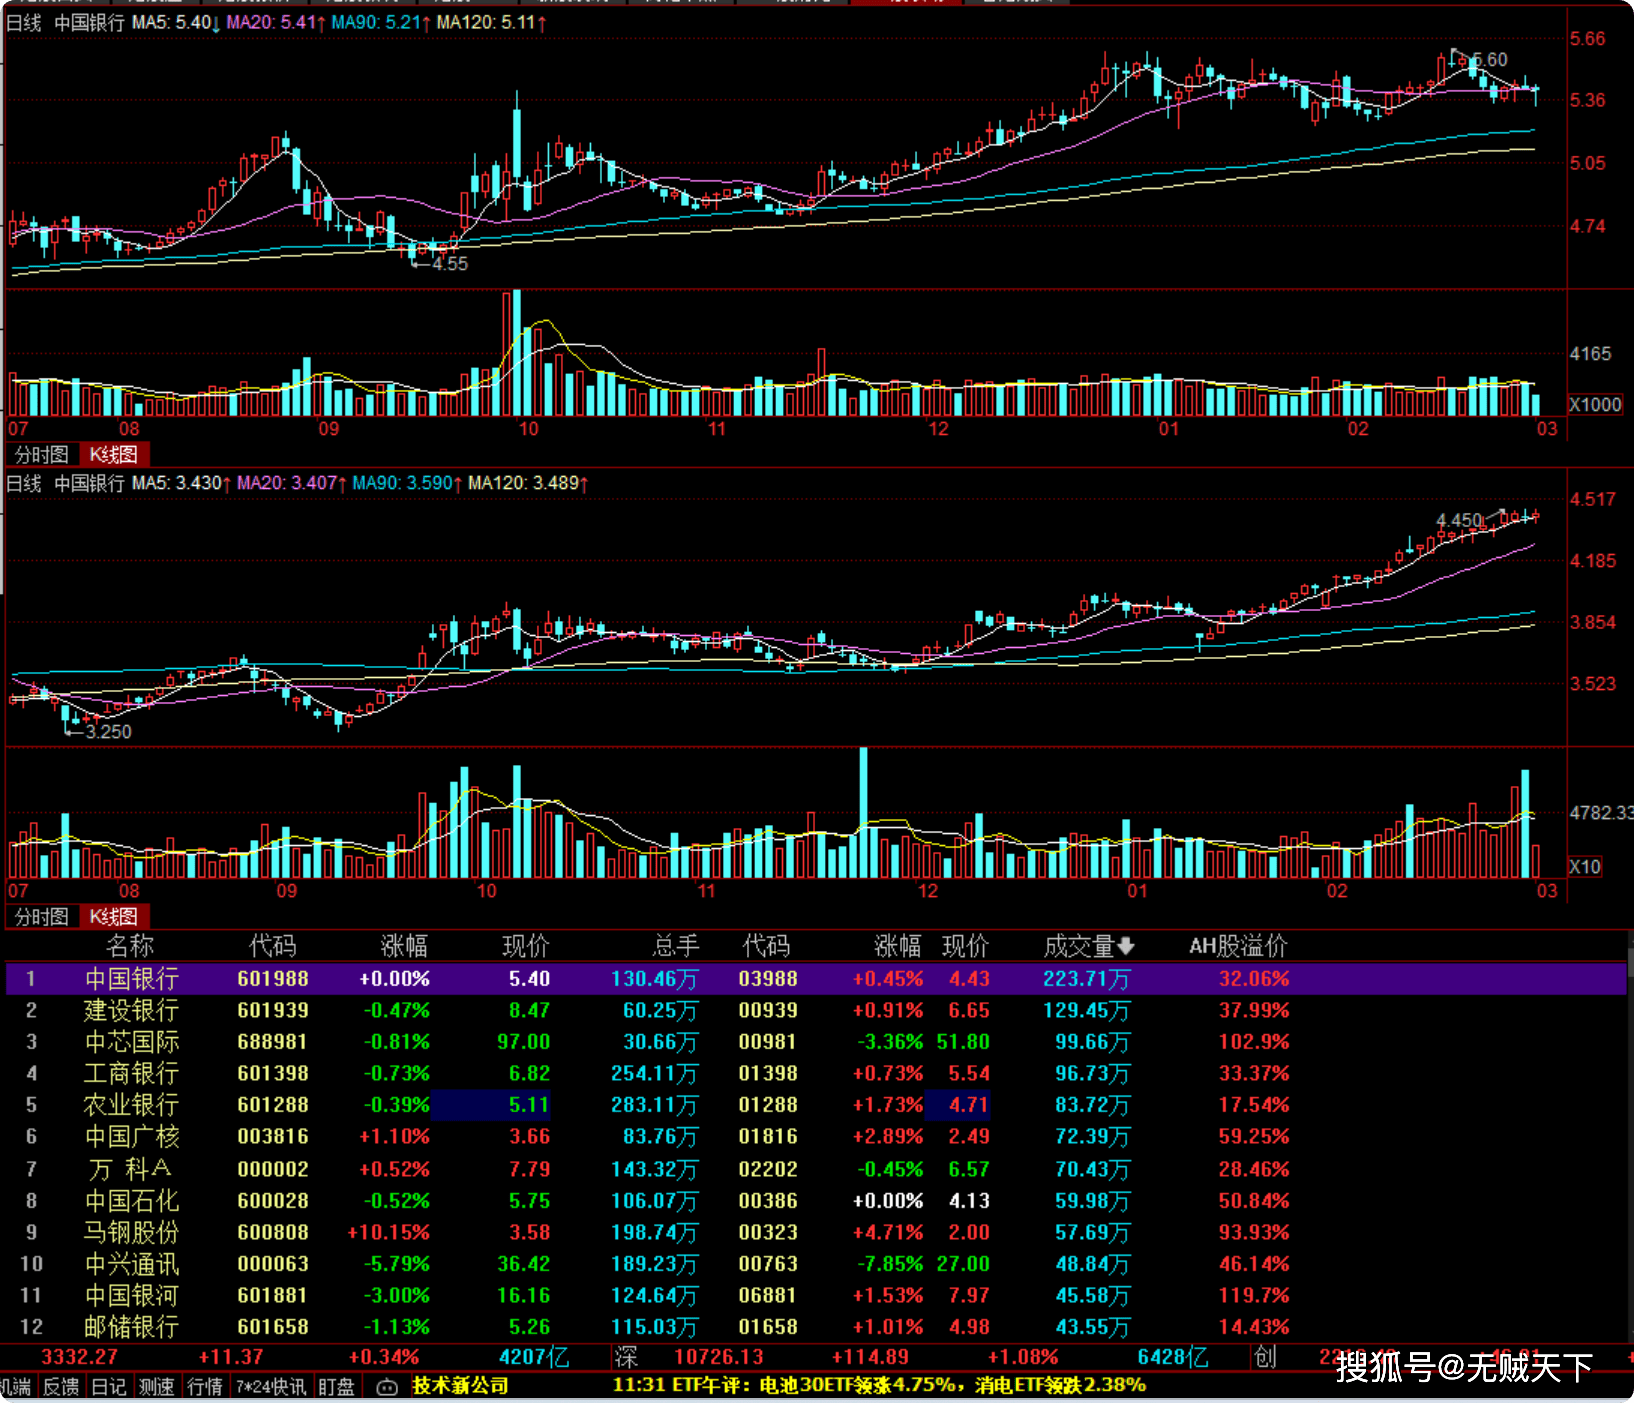The image size is (1634, 1403).
Task: Sort list by 总手 column header
Action: [x=676, y=946]
